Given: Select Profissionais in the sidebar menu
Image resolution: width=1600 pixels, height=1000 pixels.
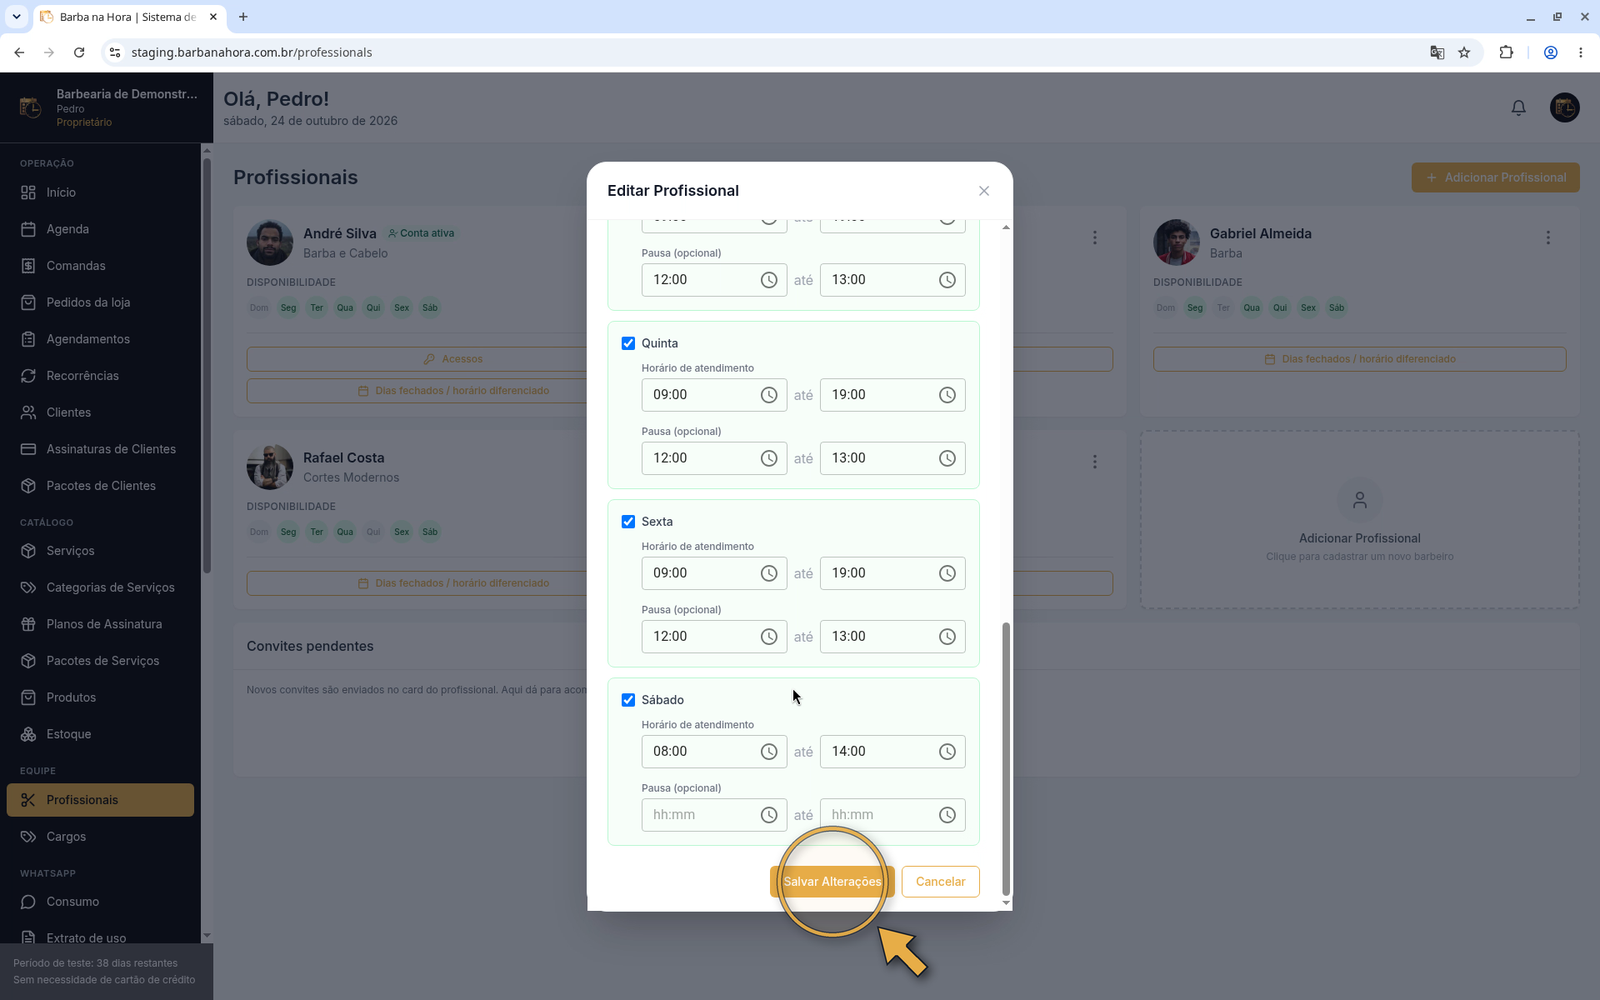Looking at the screenshot, I should pos(100,800).
